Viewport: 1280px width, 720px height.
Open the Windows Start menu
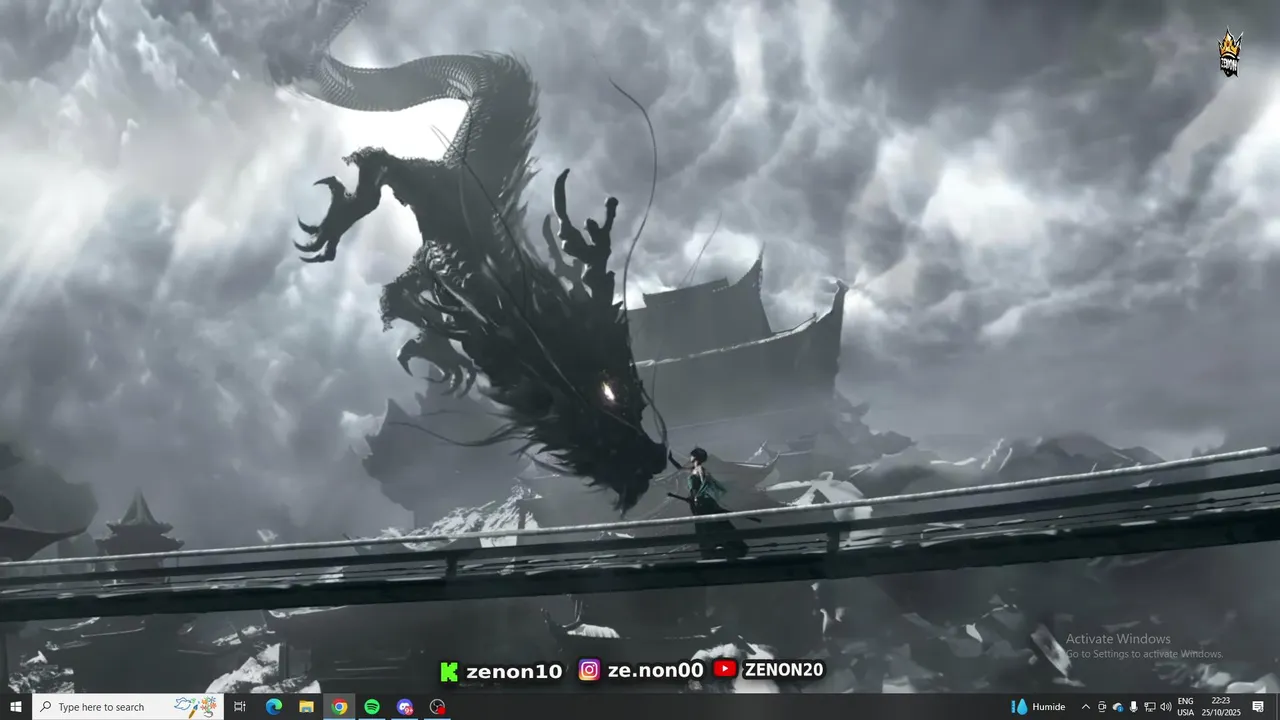pos(16,707)
